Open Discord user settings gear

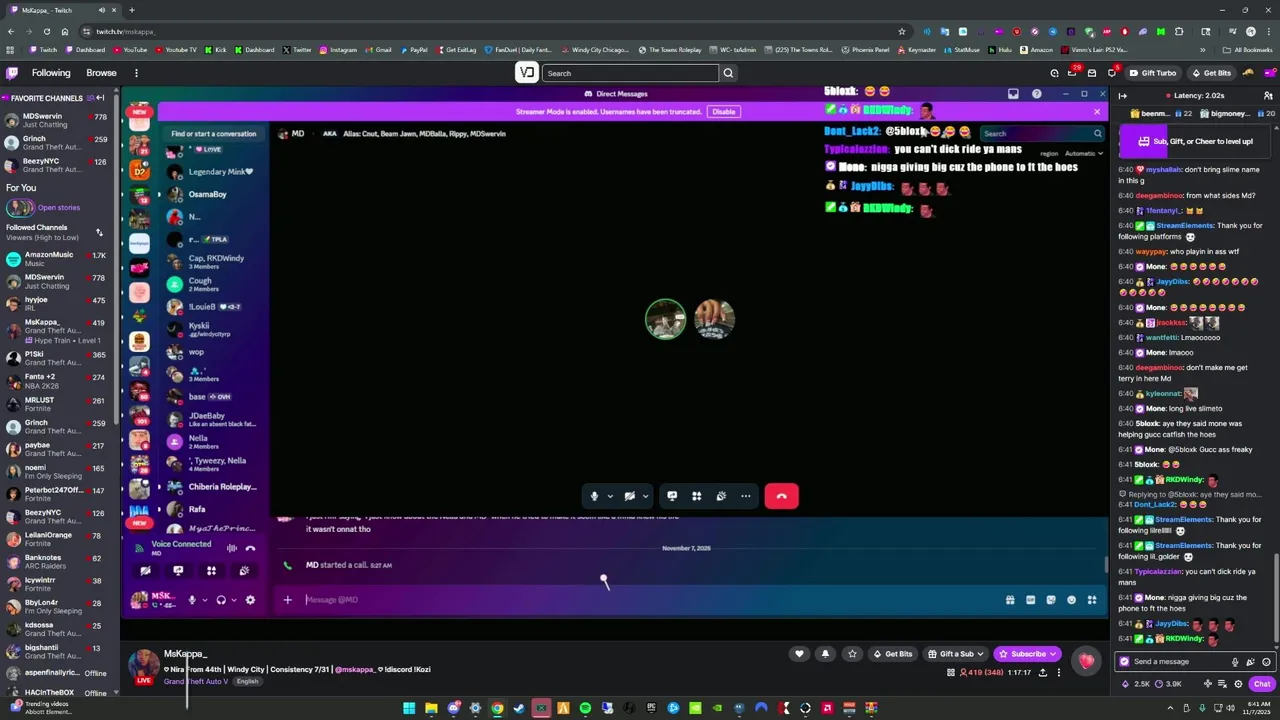coord(250,600)
